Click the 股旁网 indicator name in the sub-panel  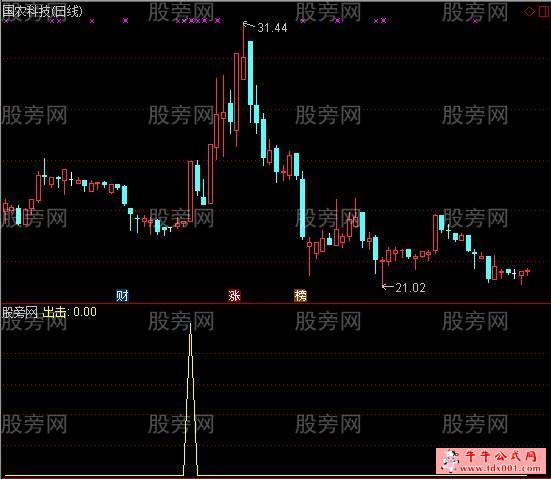[20, 312]
